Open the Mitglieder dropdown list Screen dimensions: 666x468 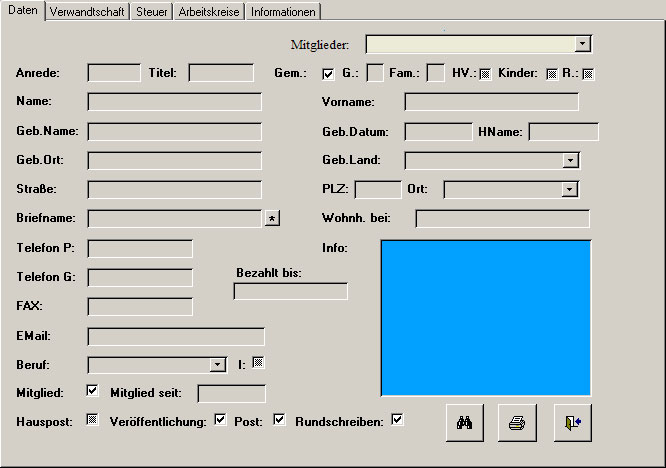click(x=582, y=44)
